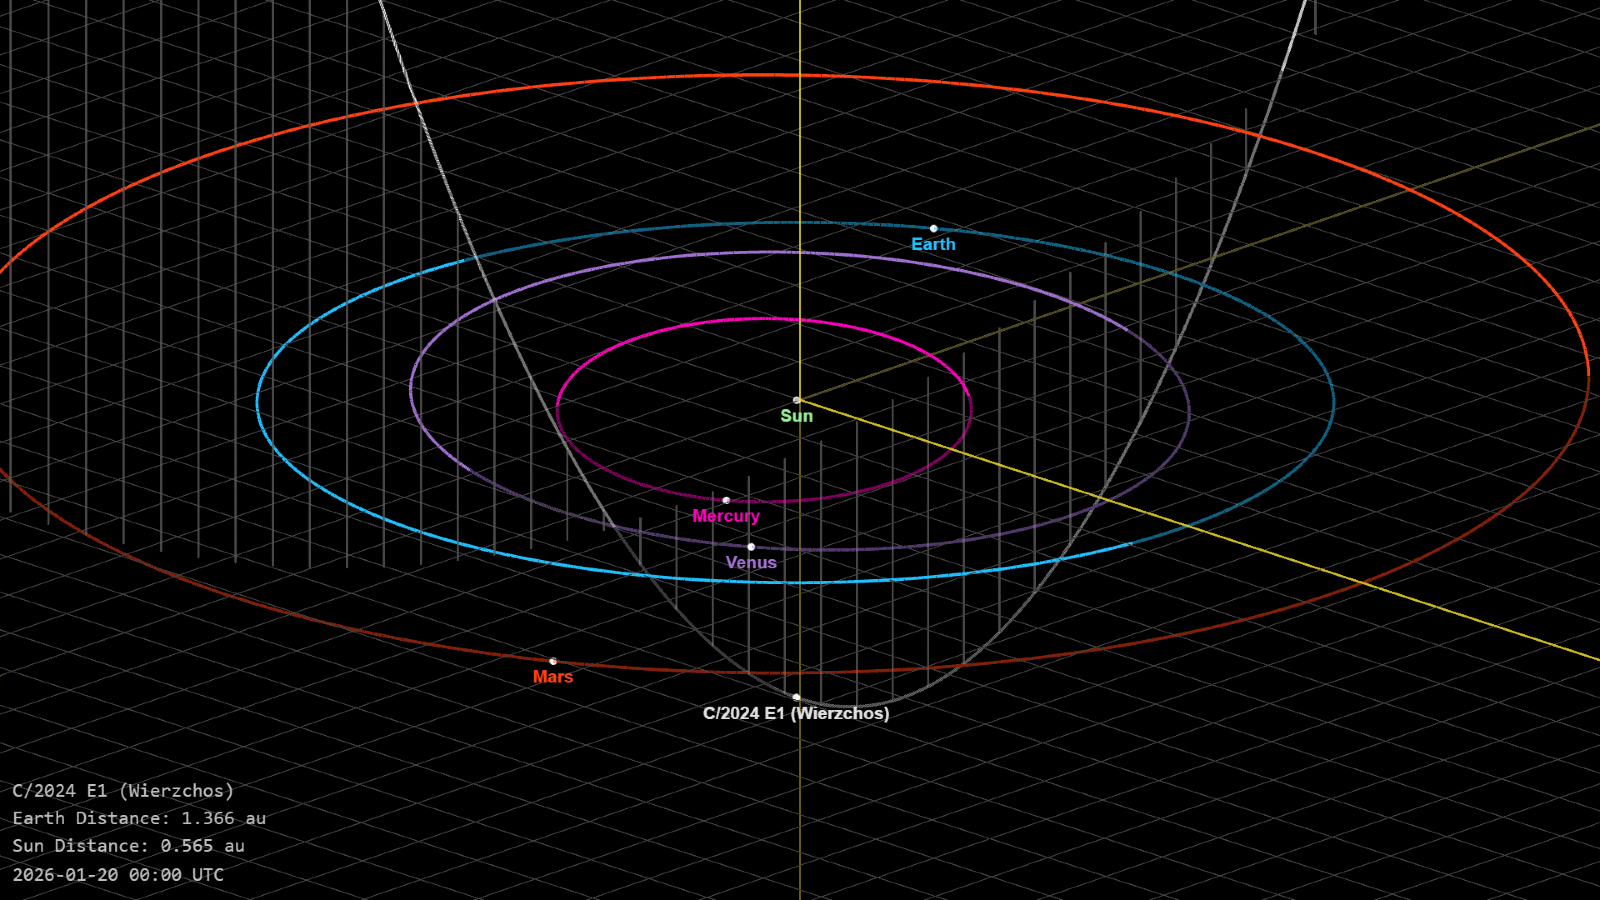1600x900 pixels.
Task: Select the C/2024 E1 (Wierzchos) comet marker
Action: (796, 696)
